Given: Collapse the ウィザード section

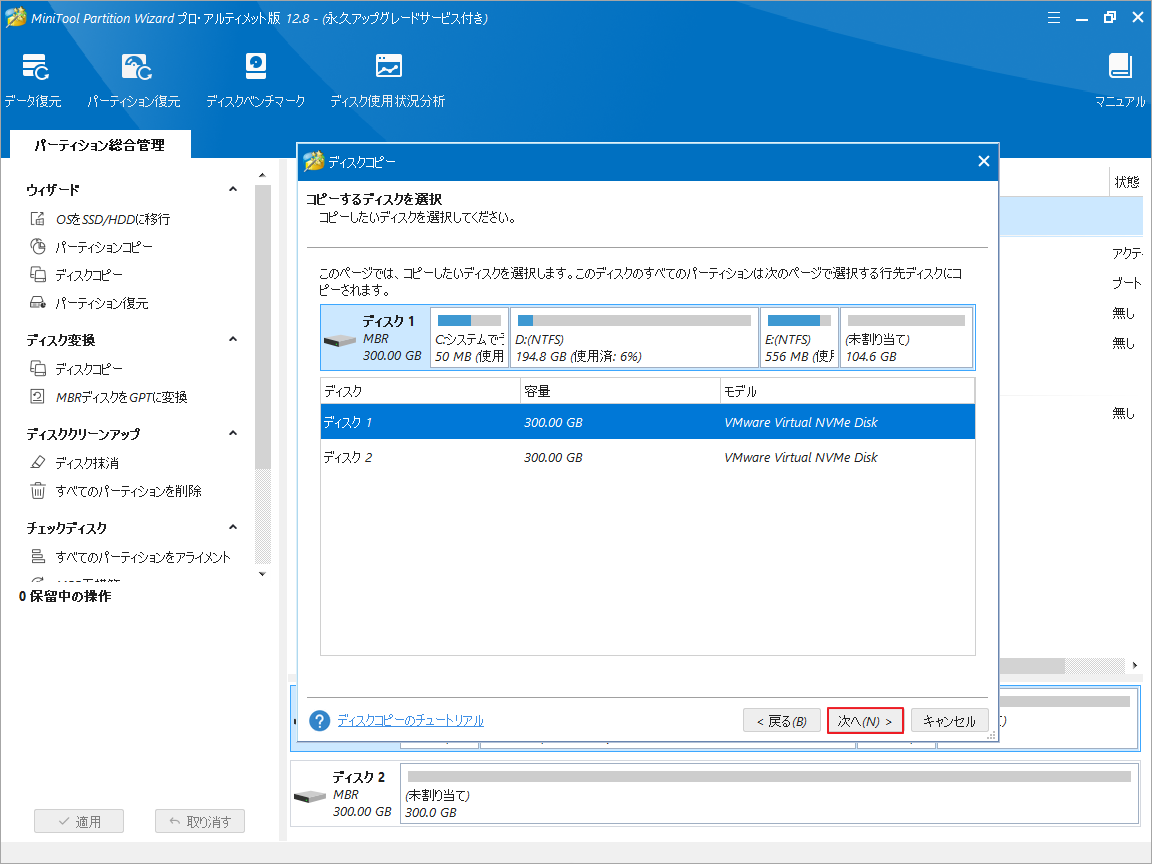Looking at the screenshot, I should click(233, 190).
